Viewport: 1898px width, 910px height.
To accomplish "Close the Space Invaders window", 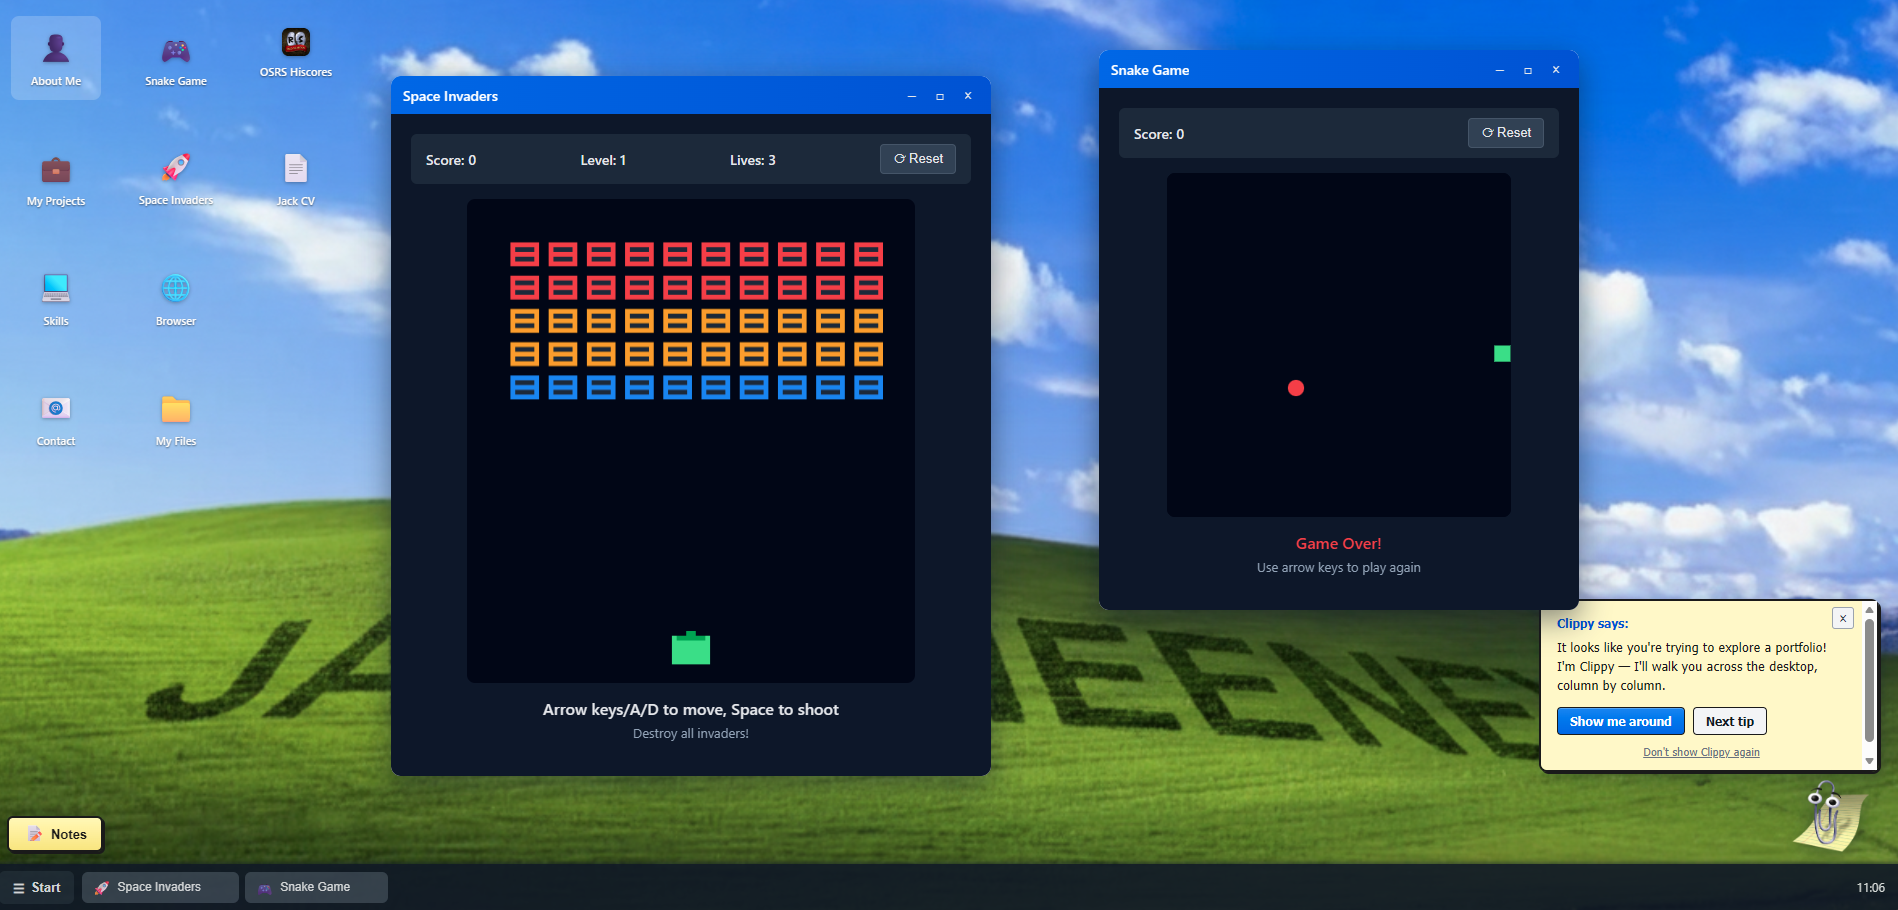I will (967, 96).
